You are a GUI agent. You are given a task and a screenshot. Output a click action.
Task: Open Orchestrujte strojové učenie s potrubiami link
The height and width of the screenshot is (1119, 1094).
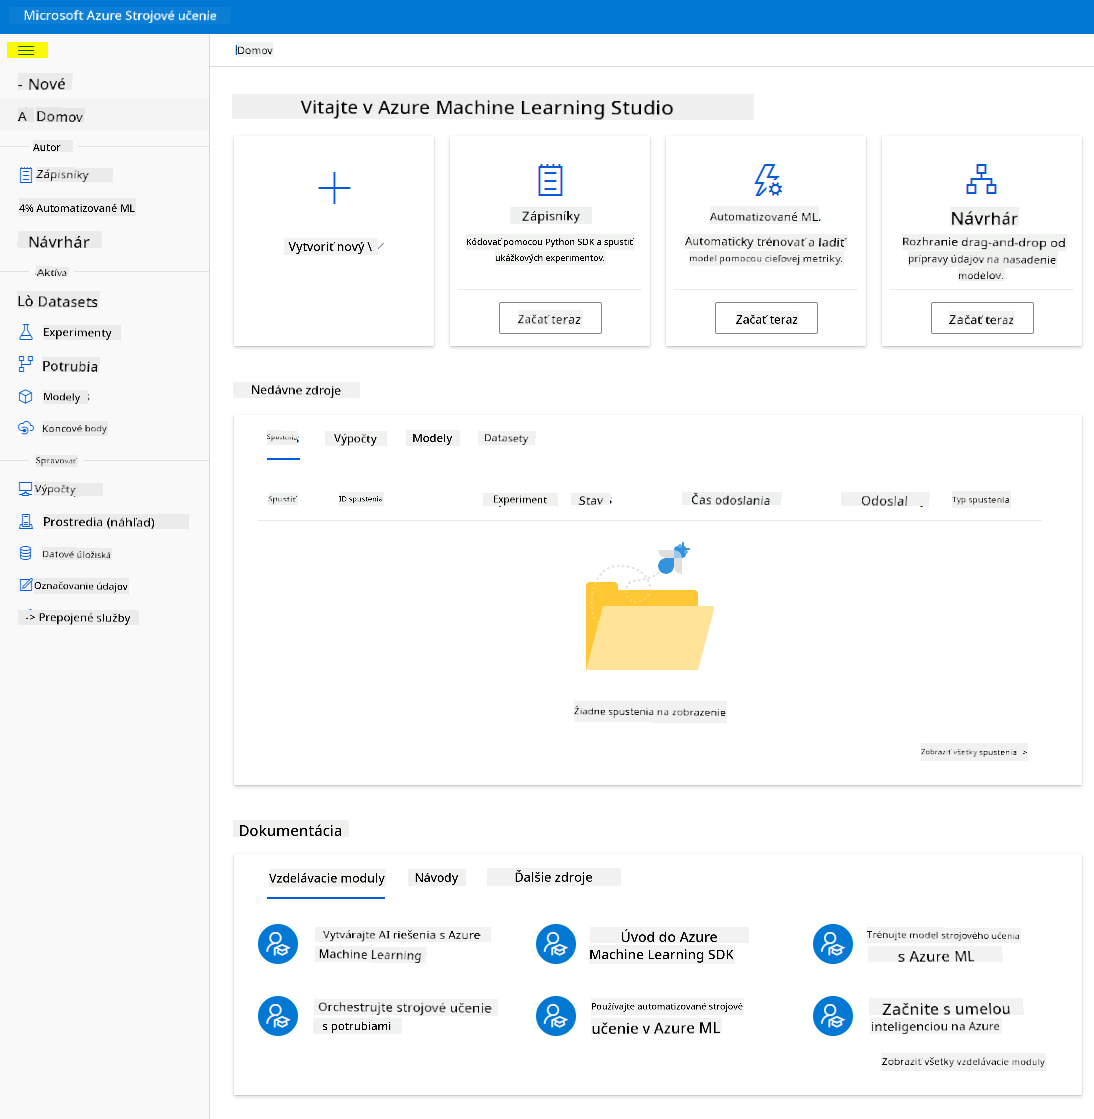406,1016
